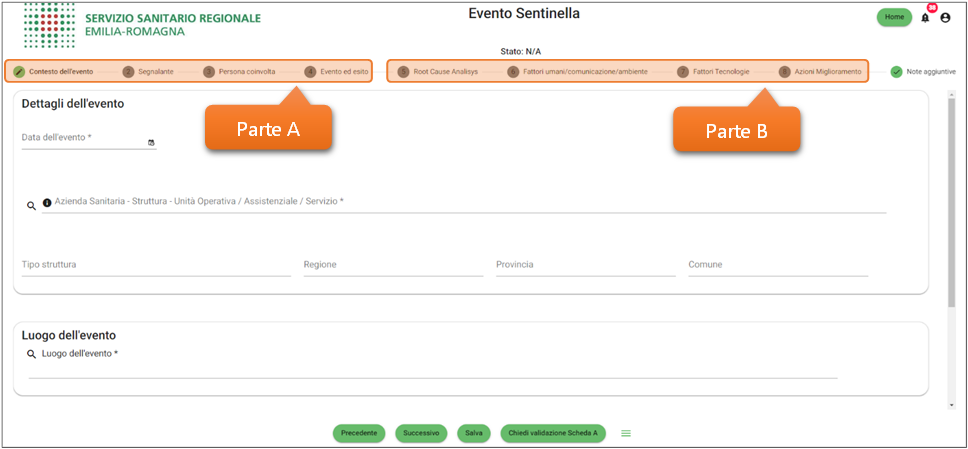Screen dimensions: 968x449
Task: Open the notifications bell icon
Action: pyautogui.click(x=925, y=18)
